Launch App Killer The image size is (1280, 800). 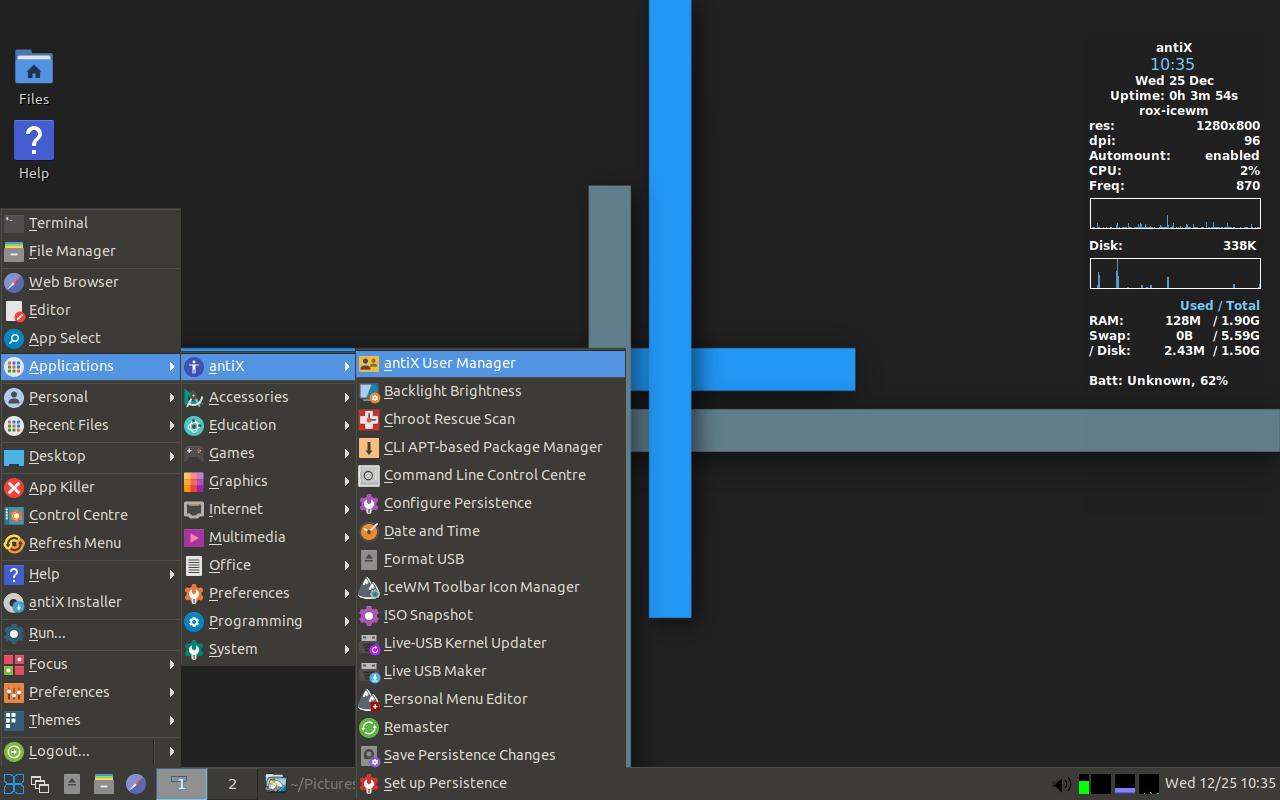click(x=91, y=487)
